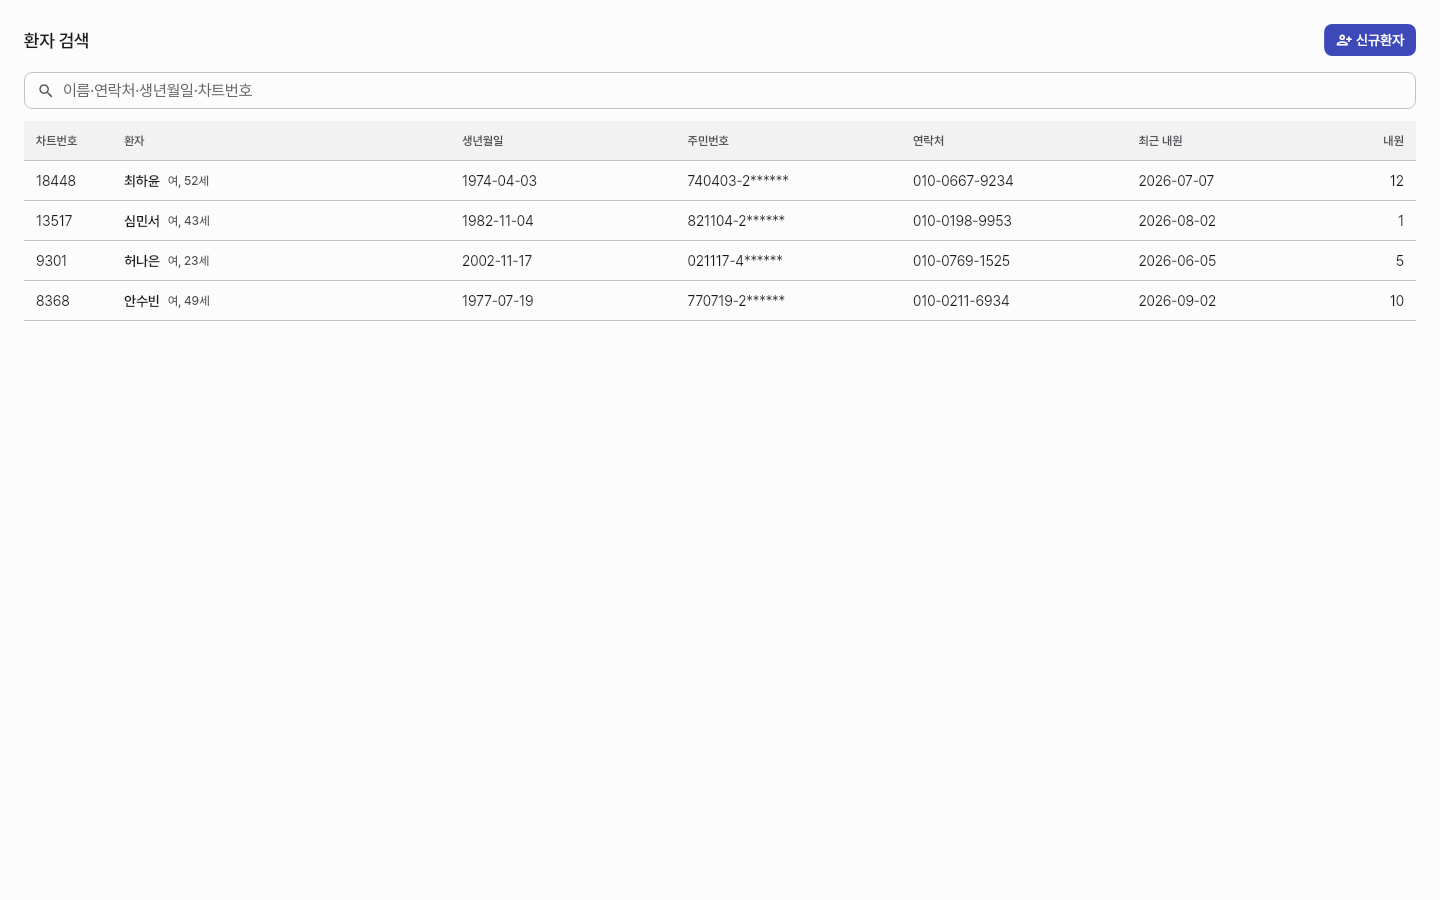Click birth date 1982-11-04
This screenshot has height=900, width=1440.
point(498,221)
